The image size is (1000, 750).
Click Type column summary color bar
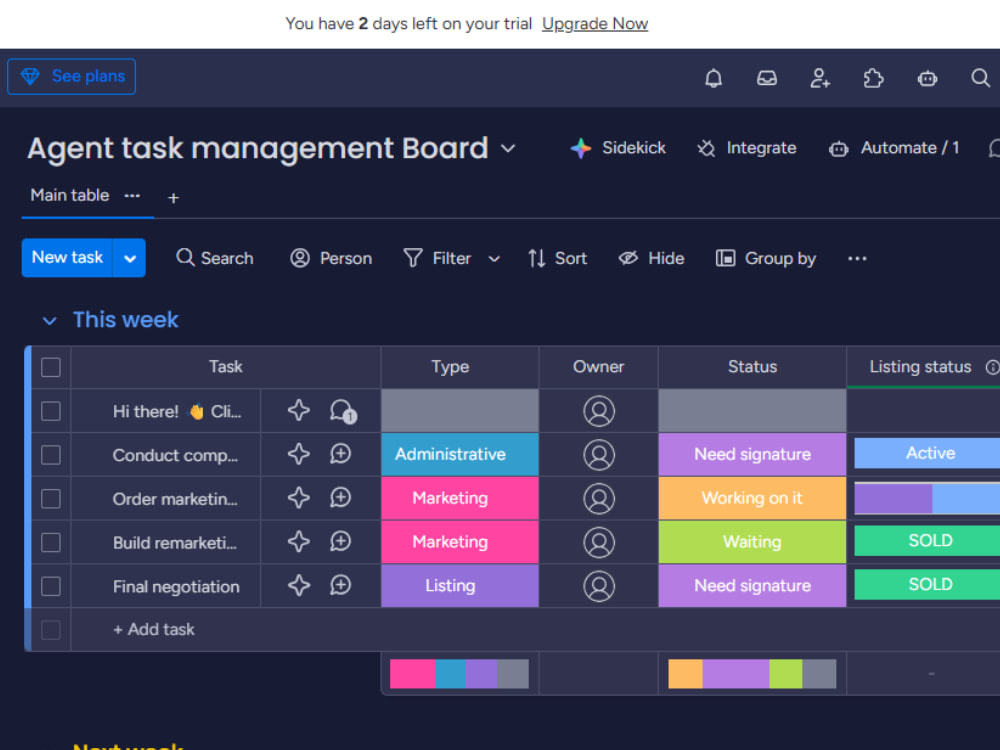coord(459,674)
